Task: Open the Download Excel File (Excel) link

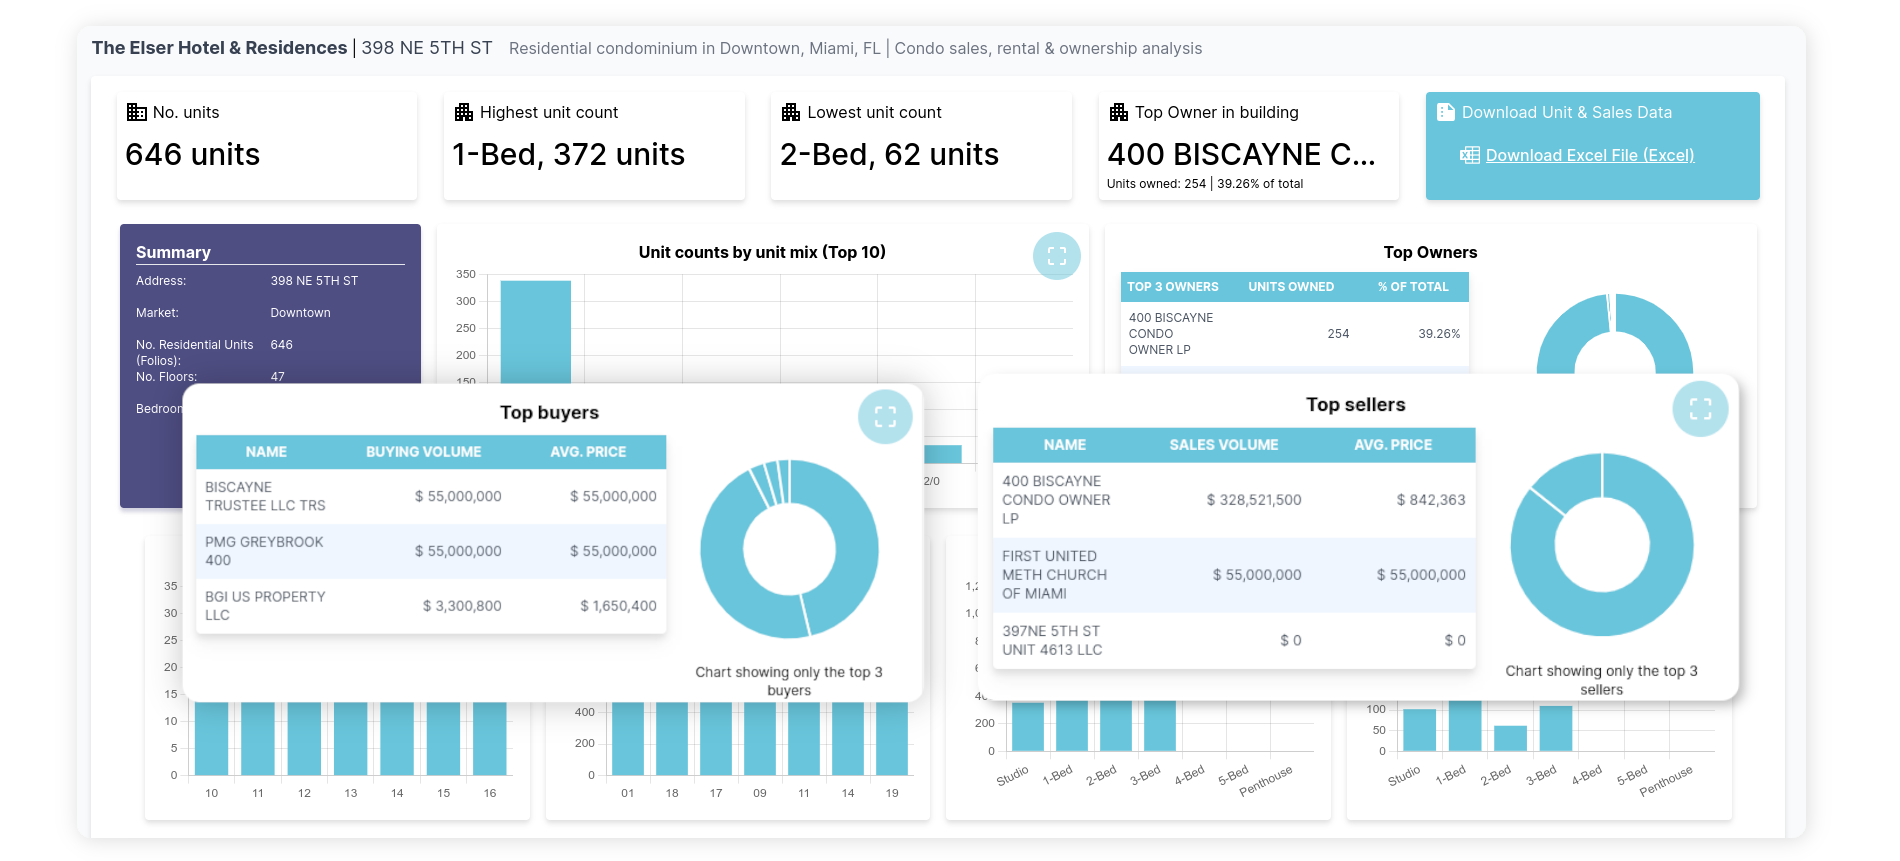Action: 1590,155
